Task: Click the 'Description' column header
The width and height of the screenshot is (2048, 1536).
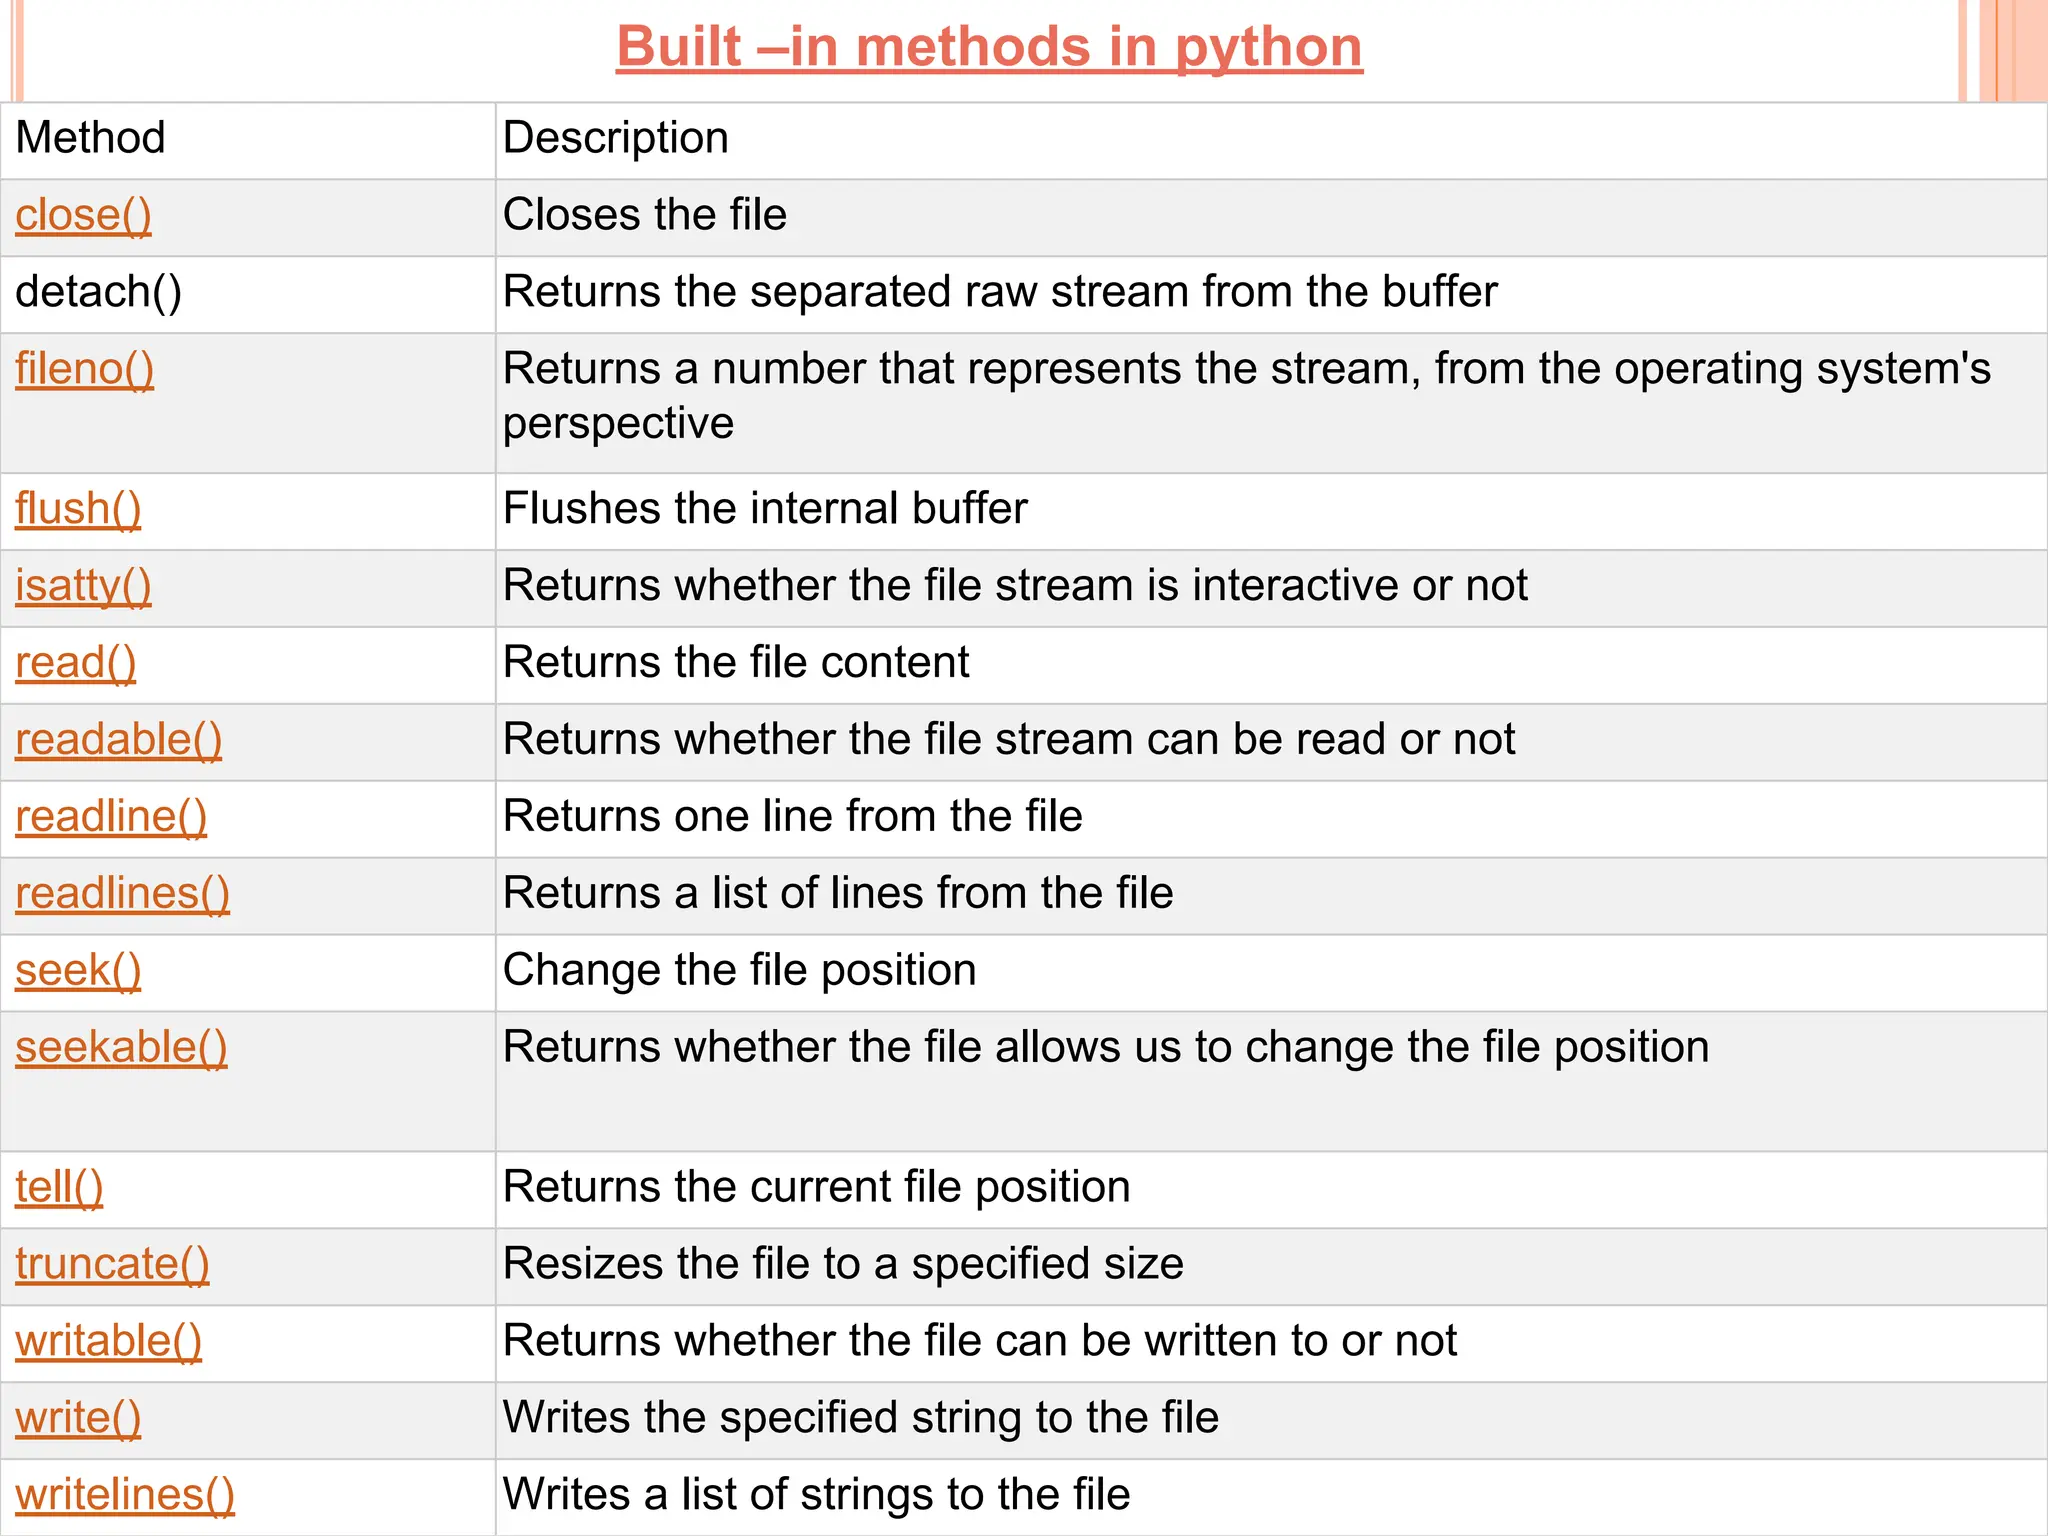Action: (x=615, y=139)
